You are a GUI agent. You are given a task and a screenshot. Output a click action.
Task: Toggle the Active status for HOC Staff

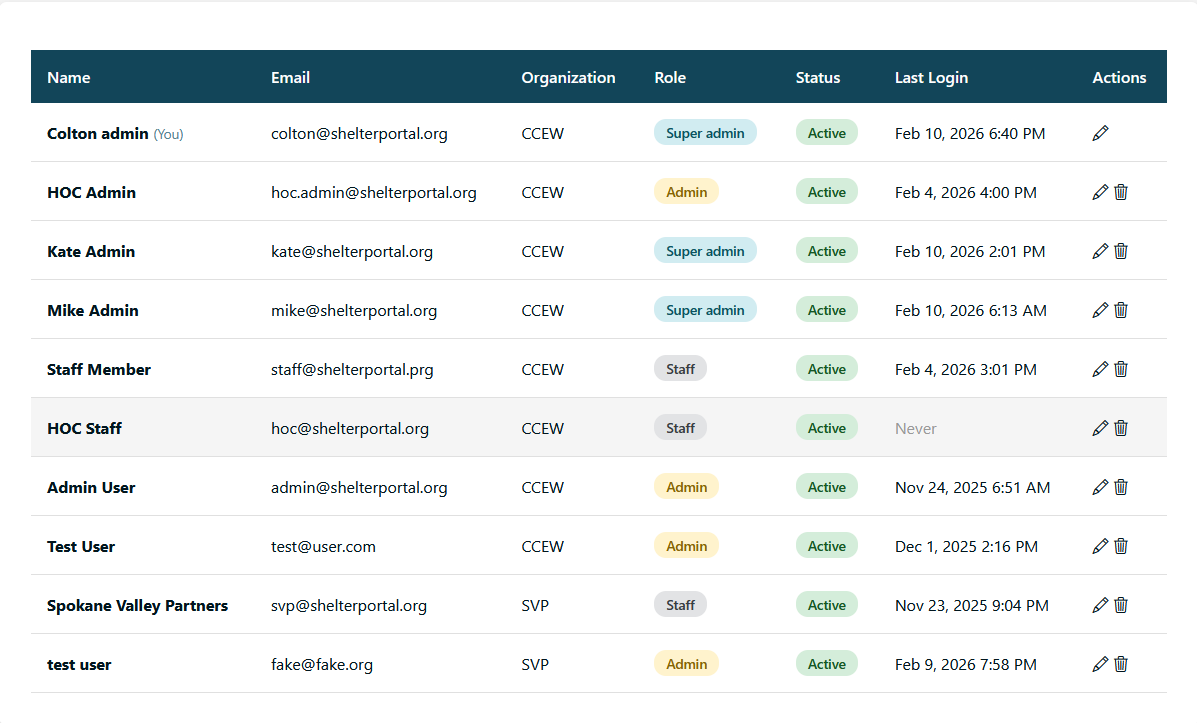pyautogui.click(x=827, y=427)
